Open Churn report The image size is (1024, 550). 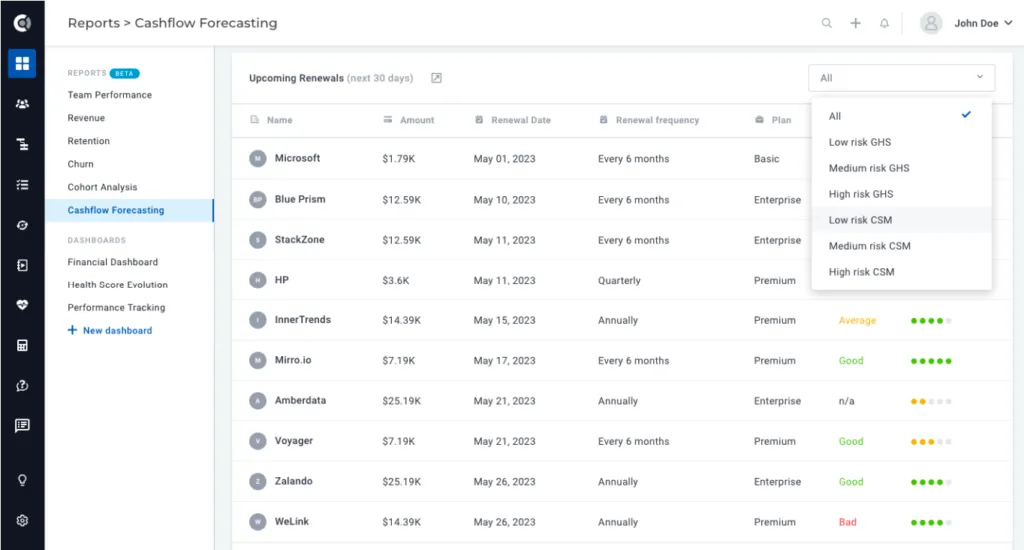[x=80, y=164]
